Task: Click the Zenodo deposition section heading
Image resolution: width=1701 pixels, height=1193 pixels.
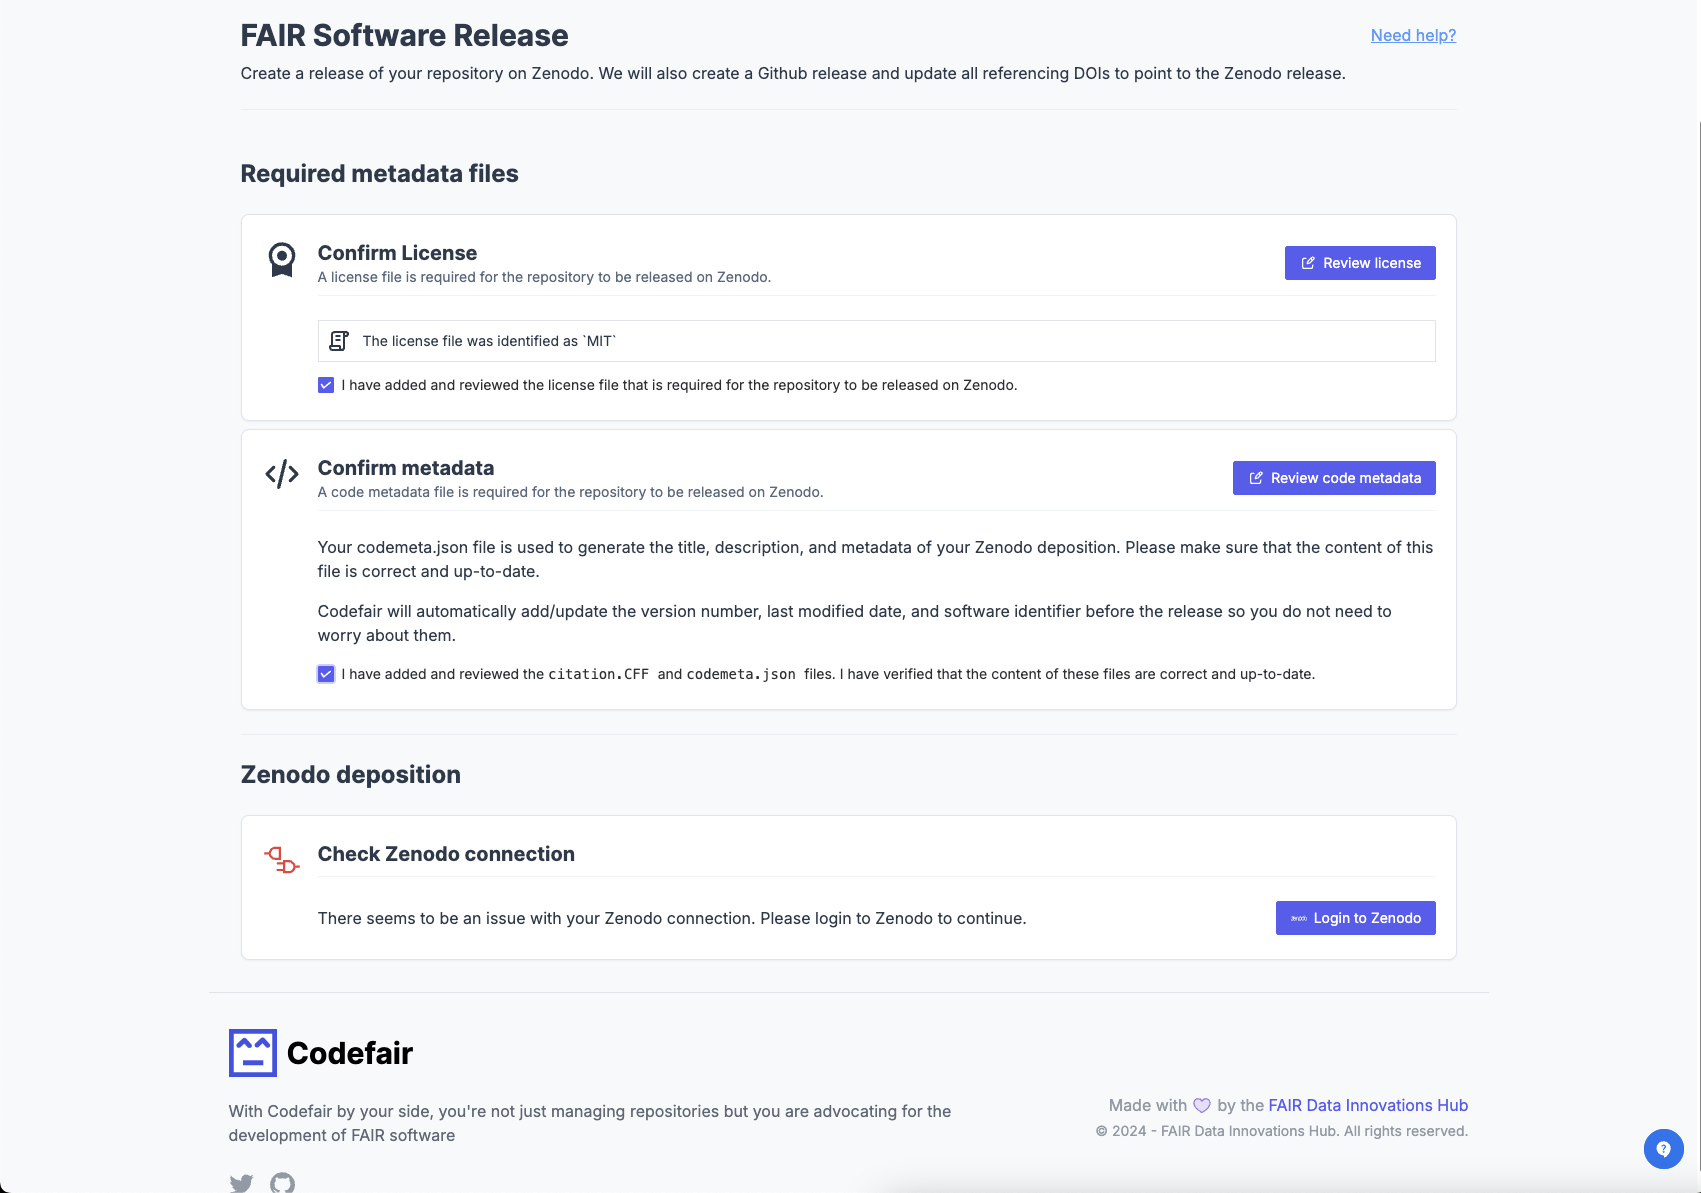Action: (x=351, y=775)
